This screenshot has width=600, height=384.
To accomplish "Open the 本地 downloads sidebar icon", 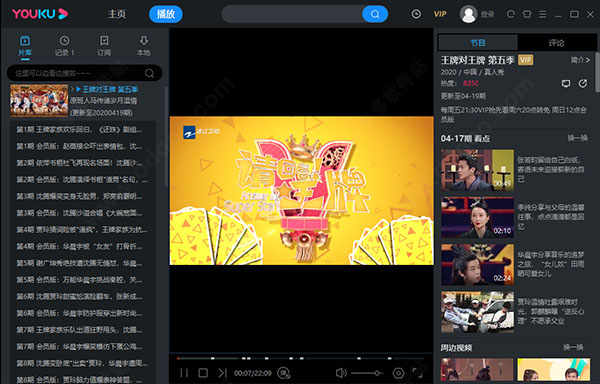I will (x=144, y=46).
